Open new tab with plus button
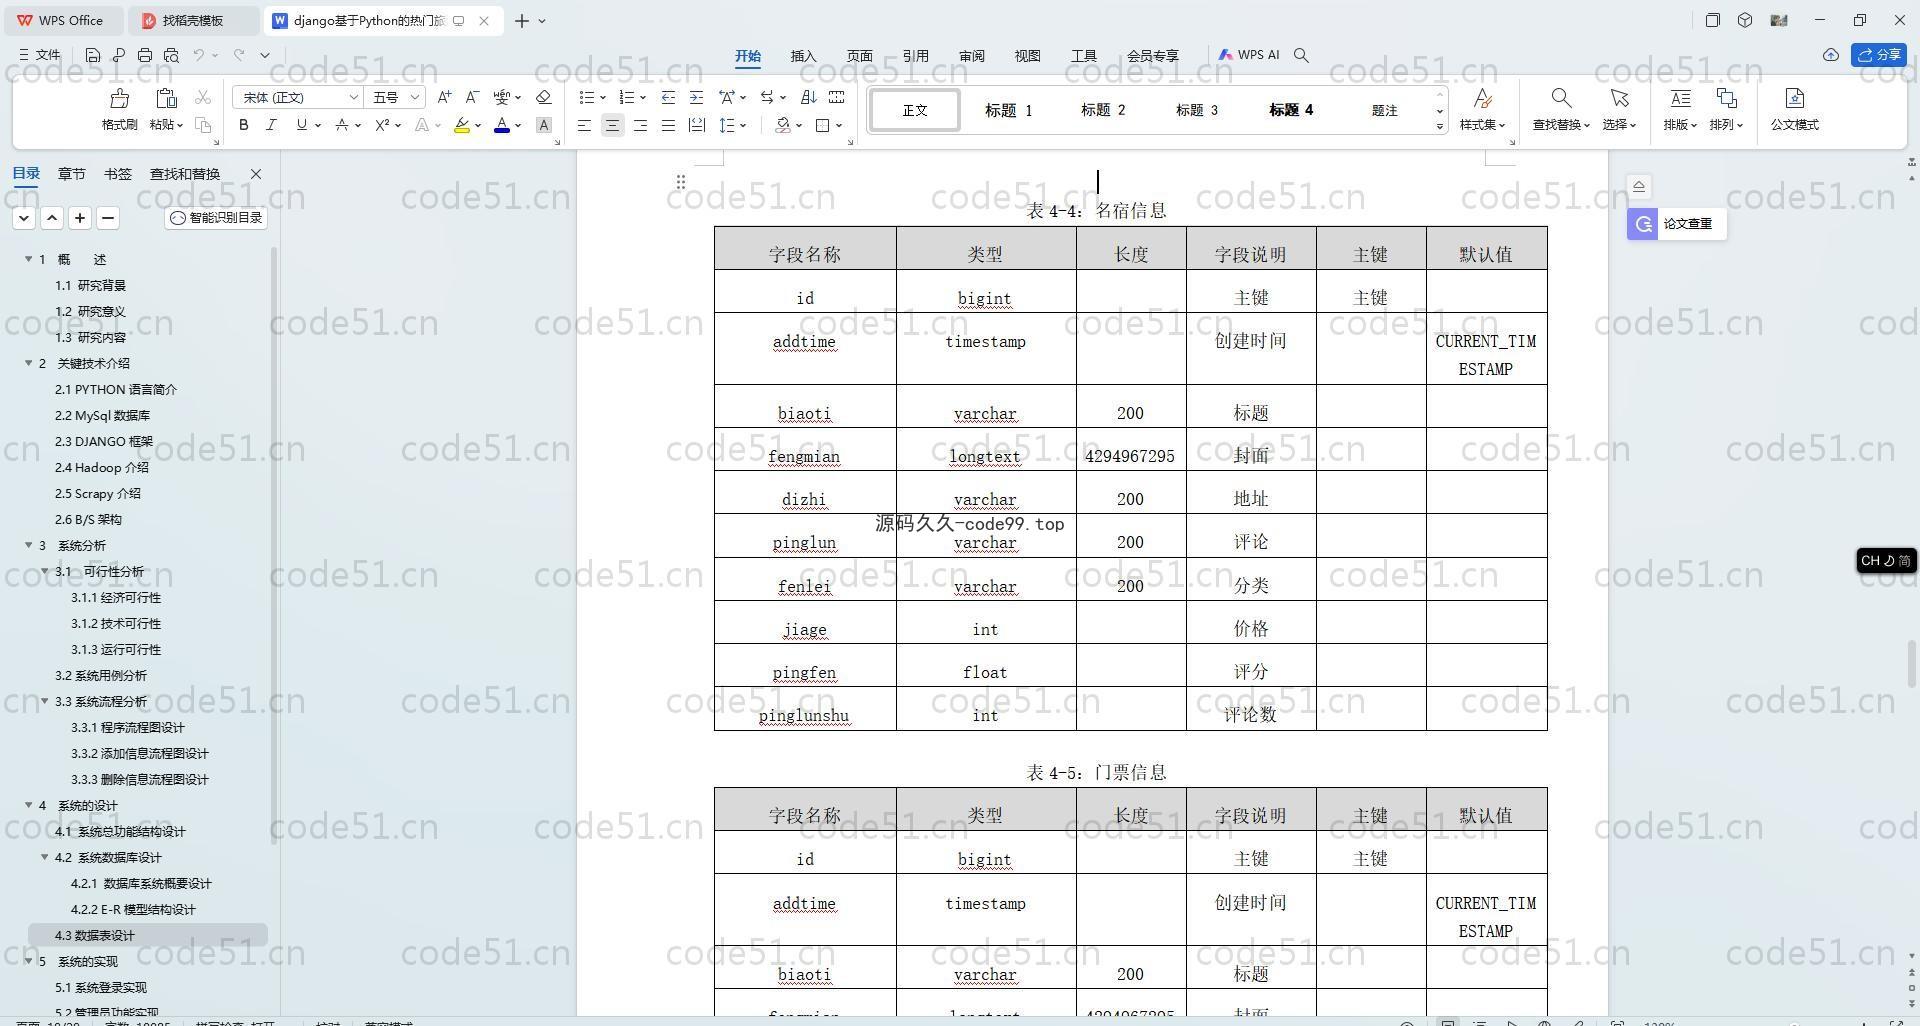The height and width of the screenshot is (1026, 1920). tap(521, 20)
